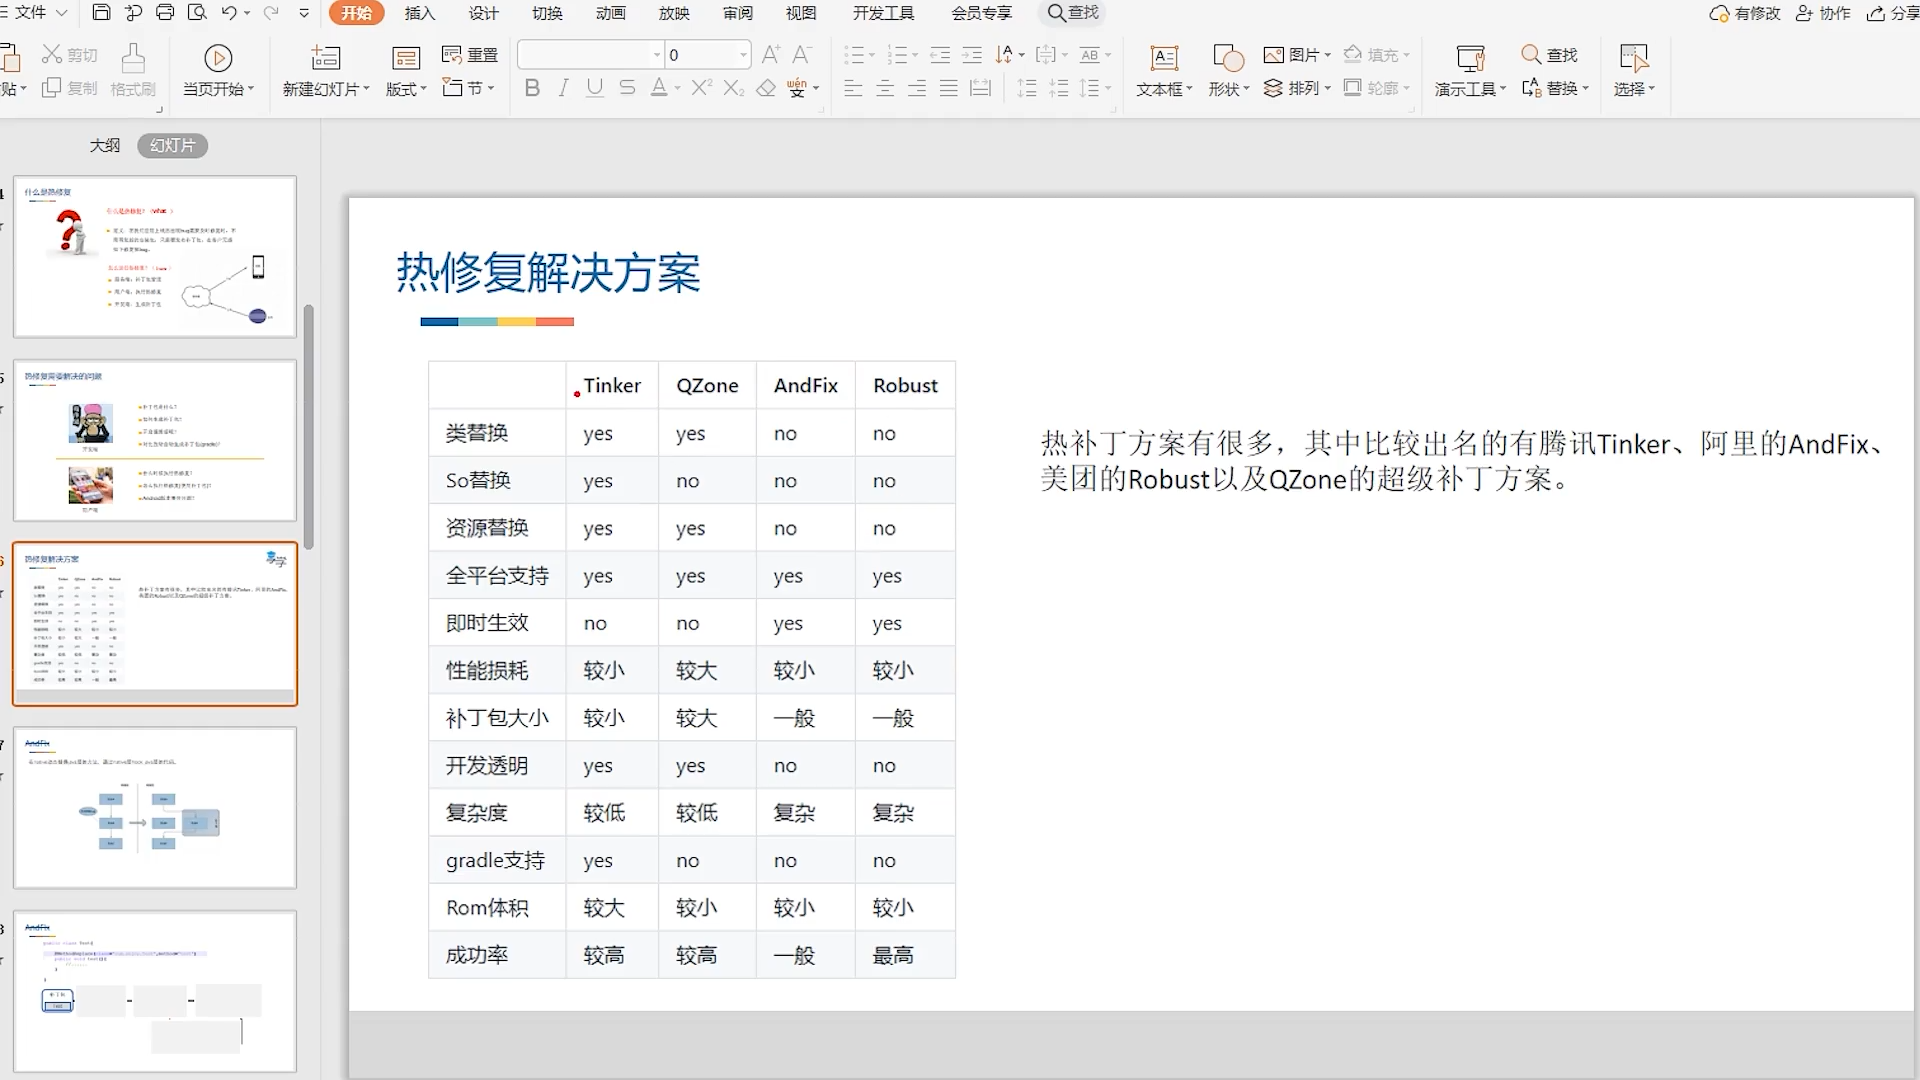Select the AndFix diagram slide thumbnail
Screen dimensions: 1920x1080
tap(155, 807)
